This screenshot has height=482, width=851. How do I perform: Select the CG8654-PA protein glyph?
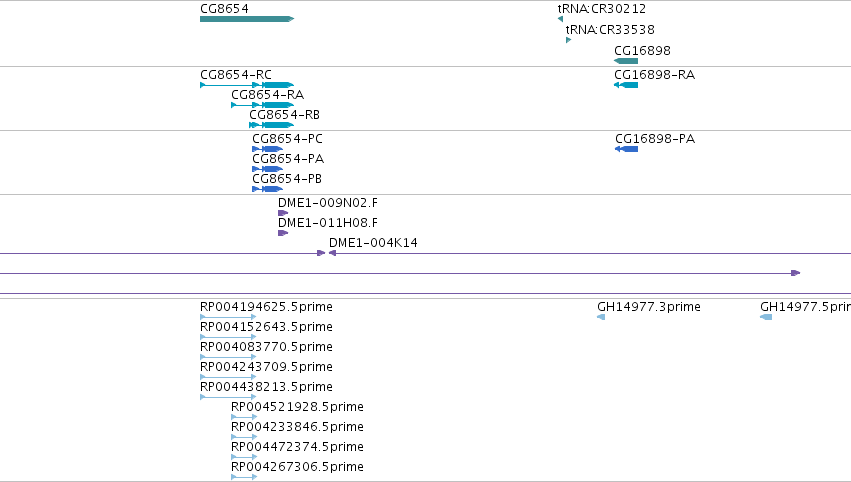[x=268, y=169]
